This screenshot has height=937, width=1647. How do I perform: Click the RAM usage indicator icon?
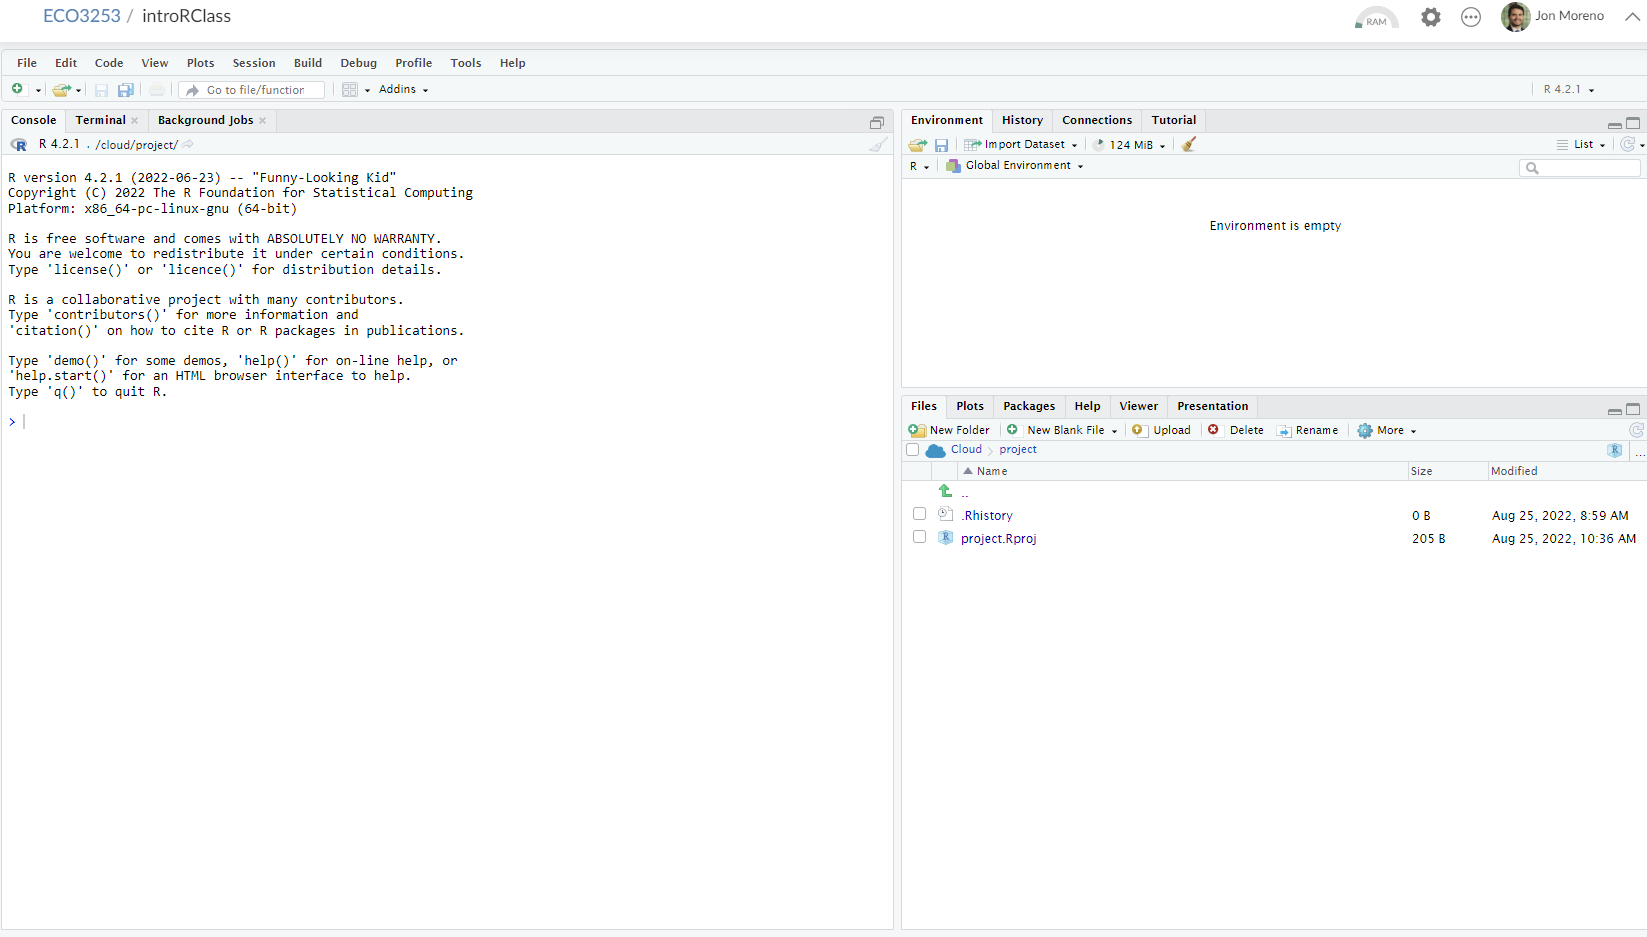point(1376,18)
